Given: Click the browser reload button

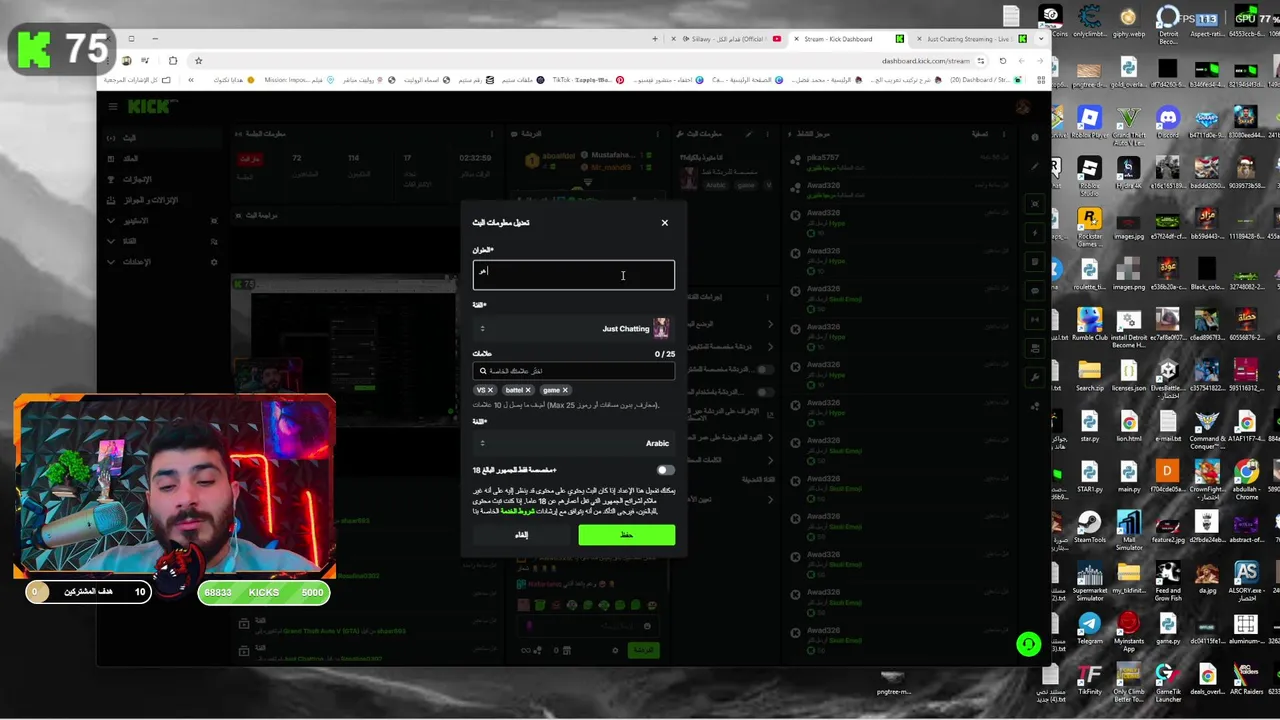Looking at the screenshot, I should pos(1003,61).
